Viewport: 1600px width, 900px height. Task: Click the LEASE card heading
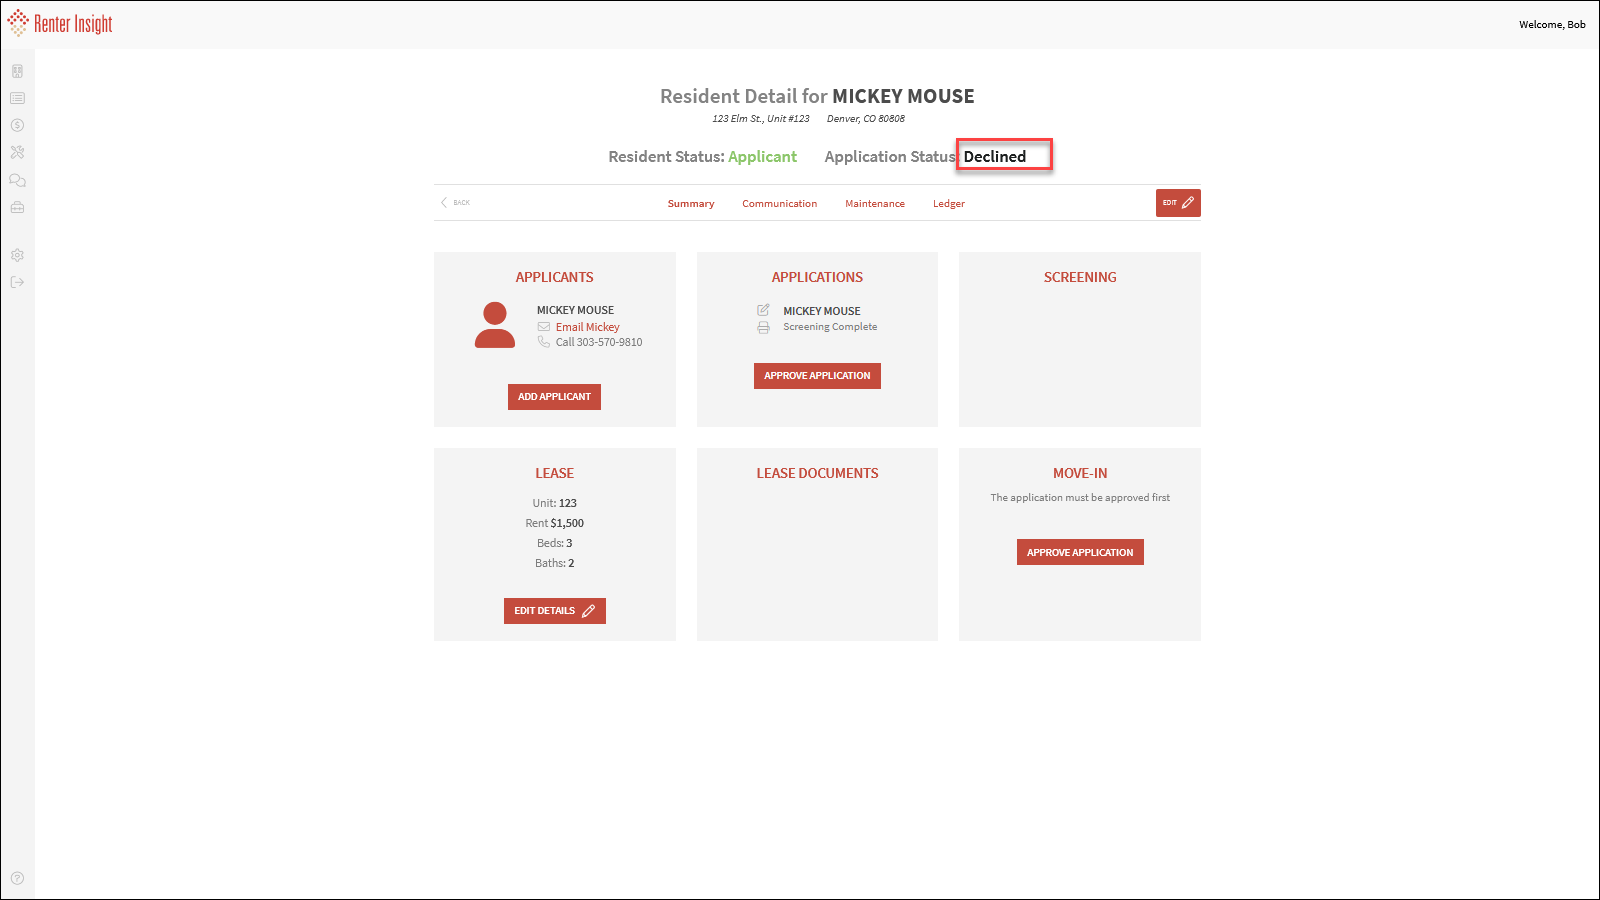point(555,473)
